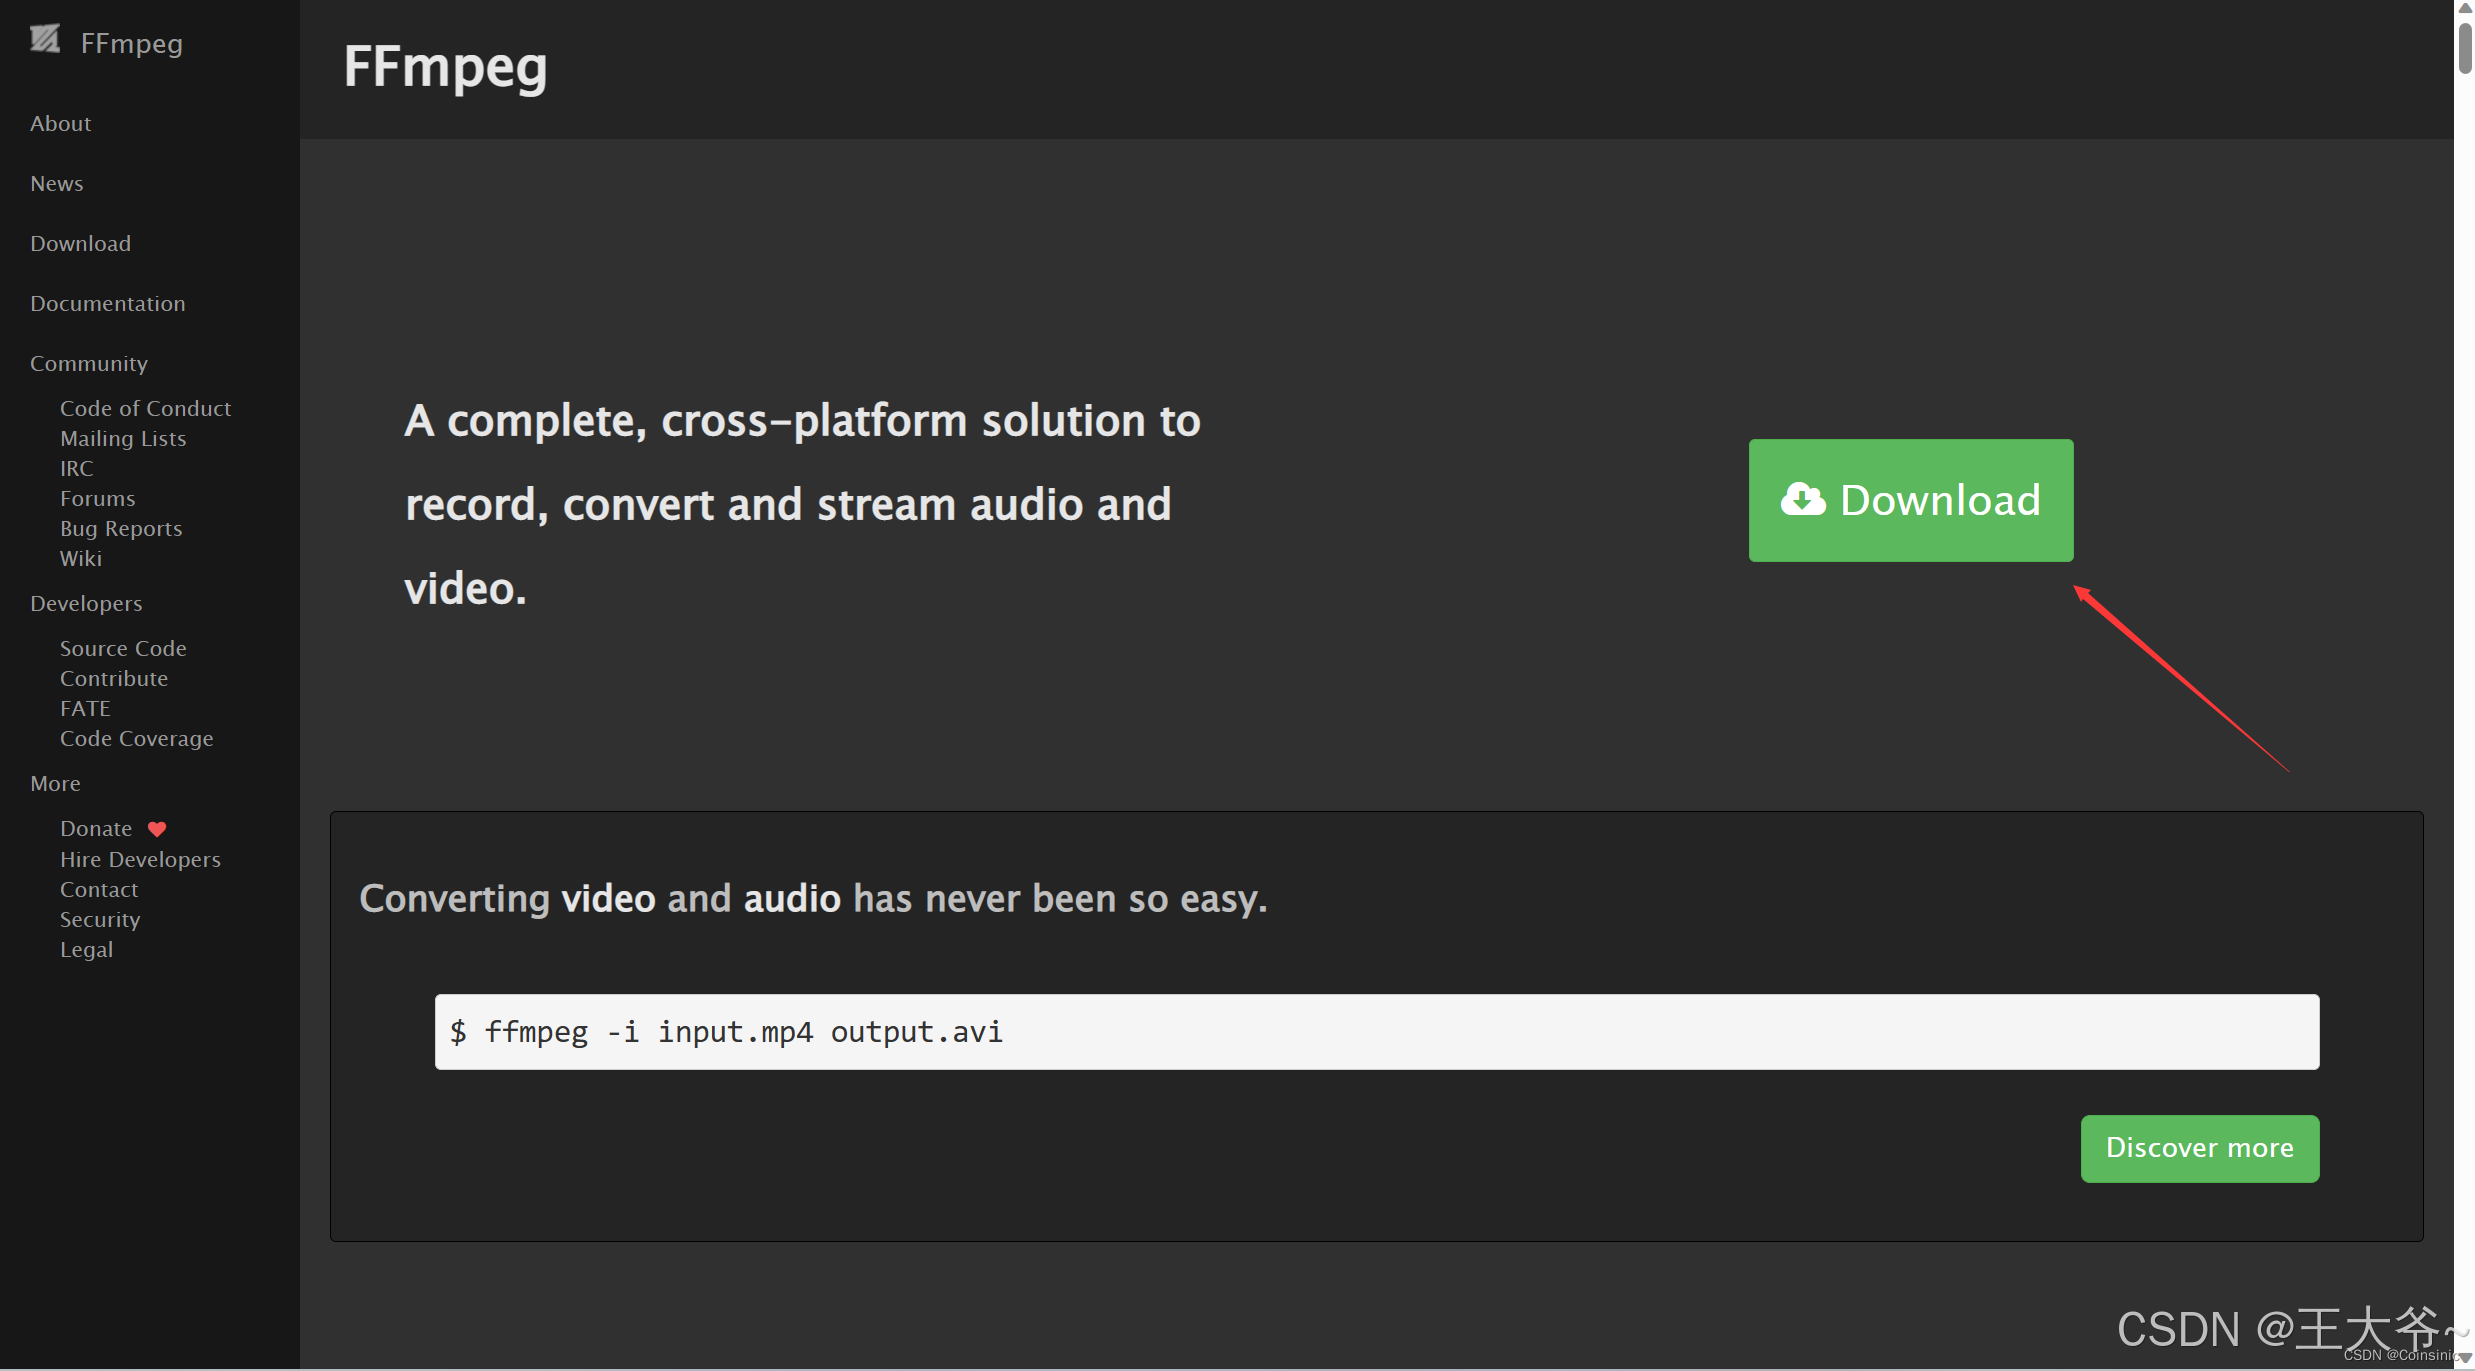Open the Code of Conduct link

[145, 409]
